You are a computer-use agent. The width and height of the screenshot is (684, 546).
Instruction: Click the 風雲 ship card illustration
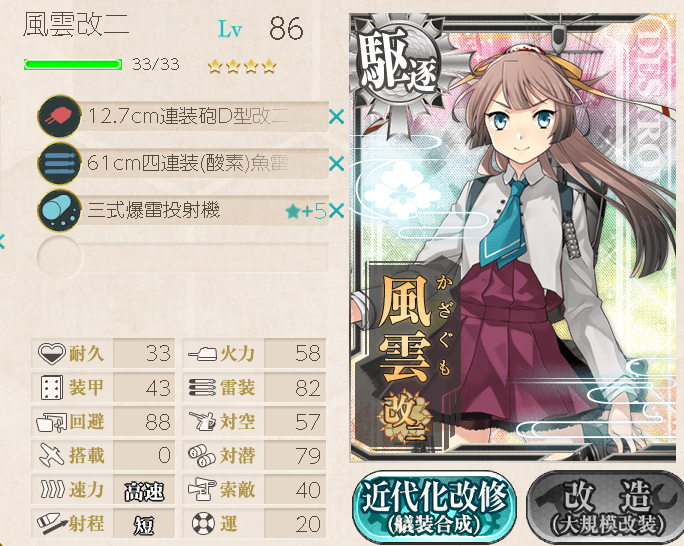pyautogui.click(x=513, y=238)
